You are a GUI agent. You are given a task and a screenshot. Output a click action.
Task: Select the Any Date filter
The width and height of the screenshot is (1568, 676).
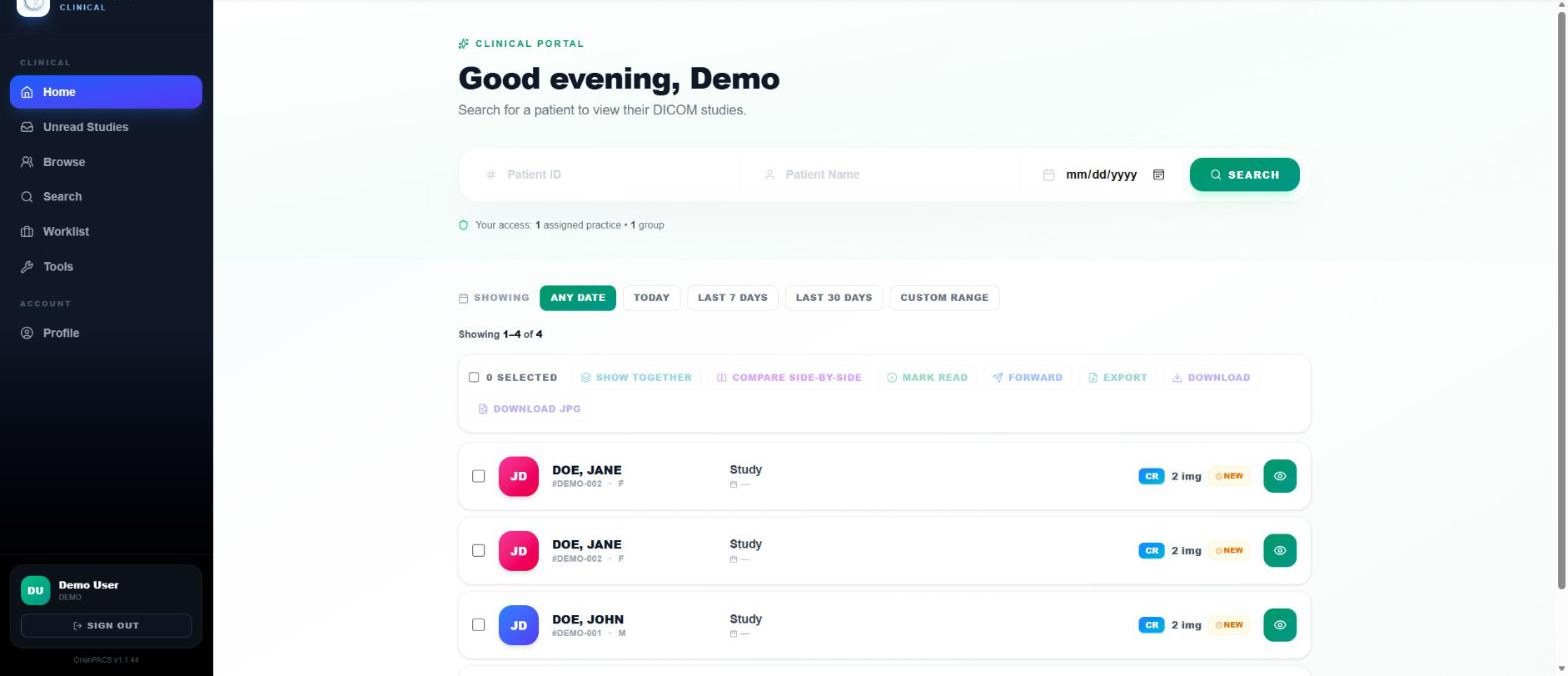578,298
